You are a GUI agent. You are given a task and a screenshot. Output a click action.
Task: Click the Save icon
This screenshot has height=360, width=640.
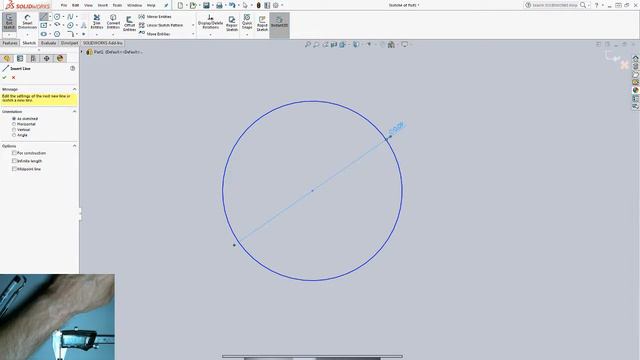click(x=206, y=5)
